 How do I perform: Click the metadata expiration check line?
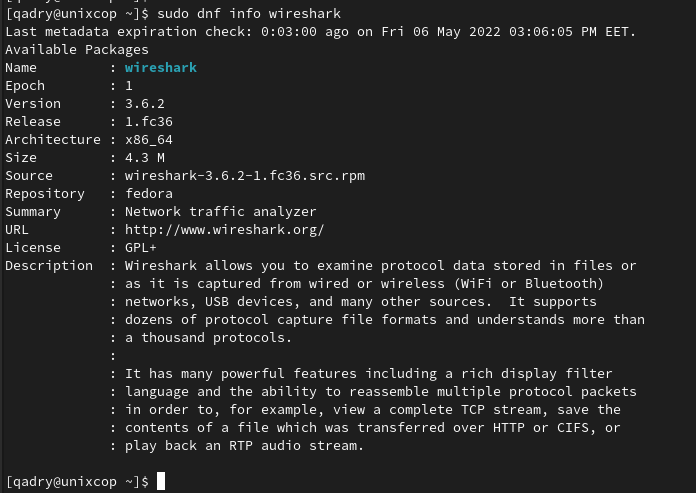point(320,32)
